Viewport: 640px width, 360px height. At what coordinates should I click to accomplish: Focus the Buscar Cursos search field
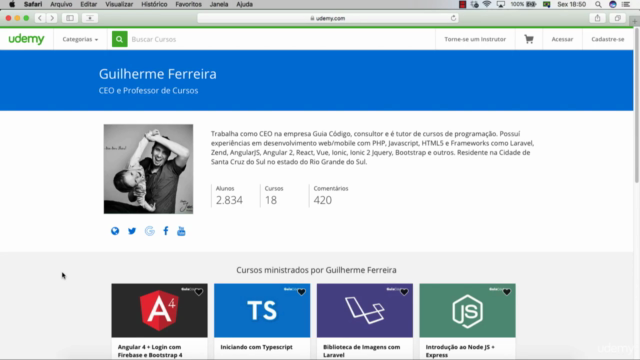pos(282,39)
